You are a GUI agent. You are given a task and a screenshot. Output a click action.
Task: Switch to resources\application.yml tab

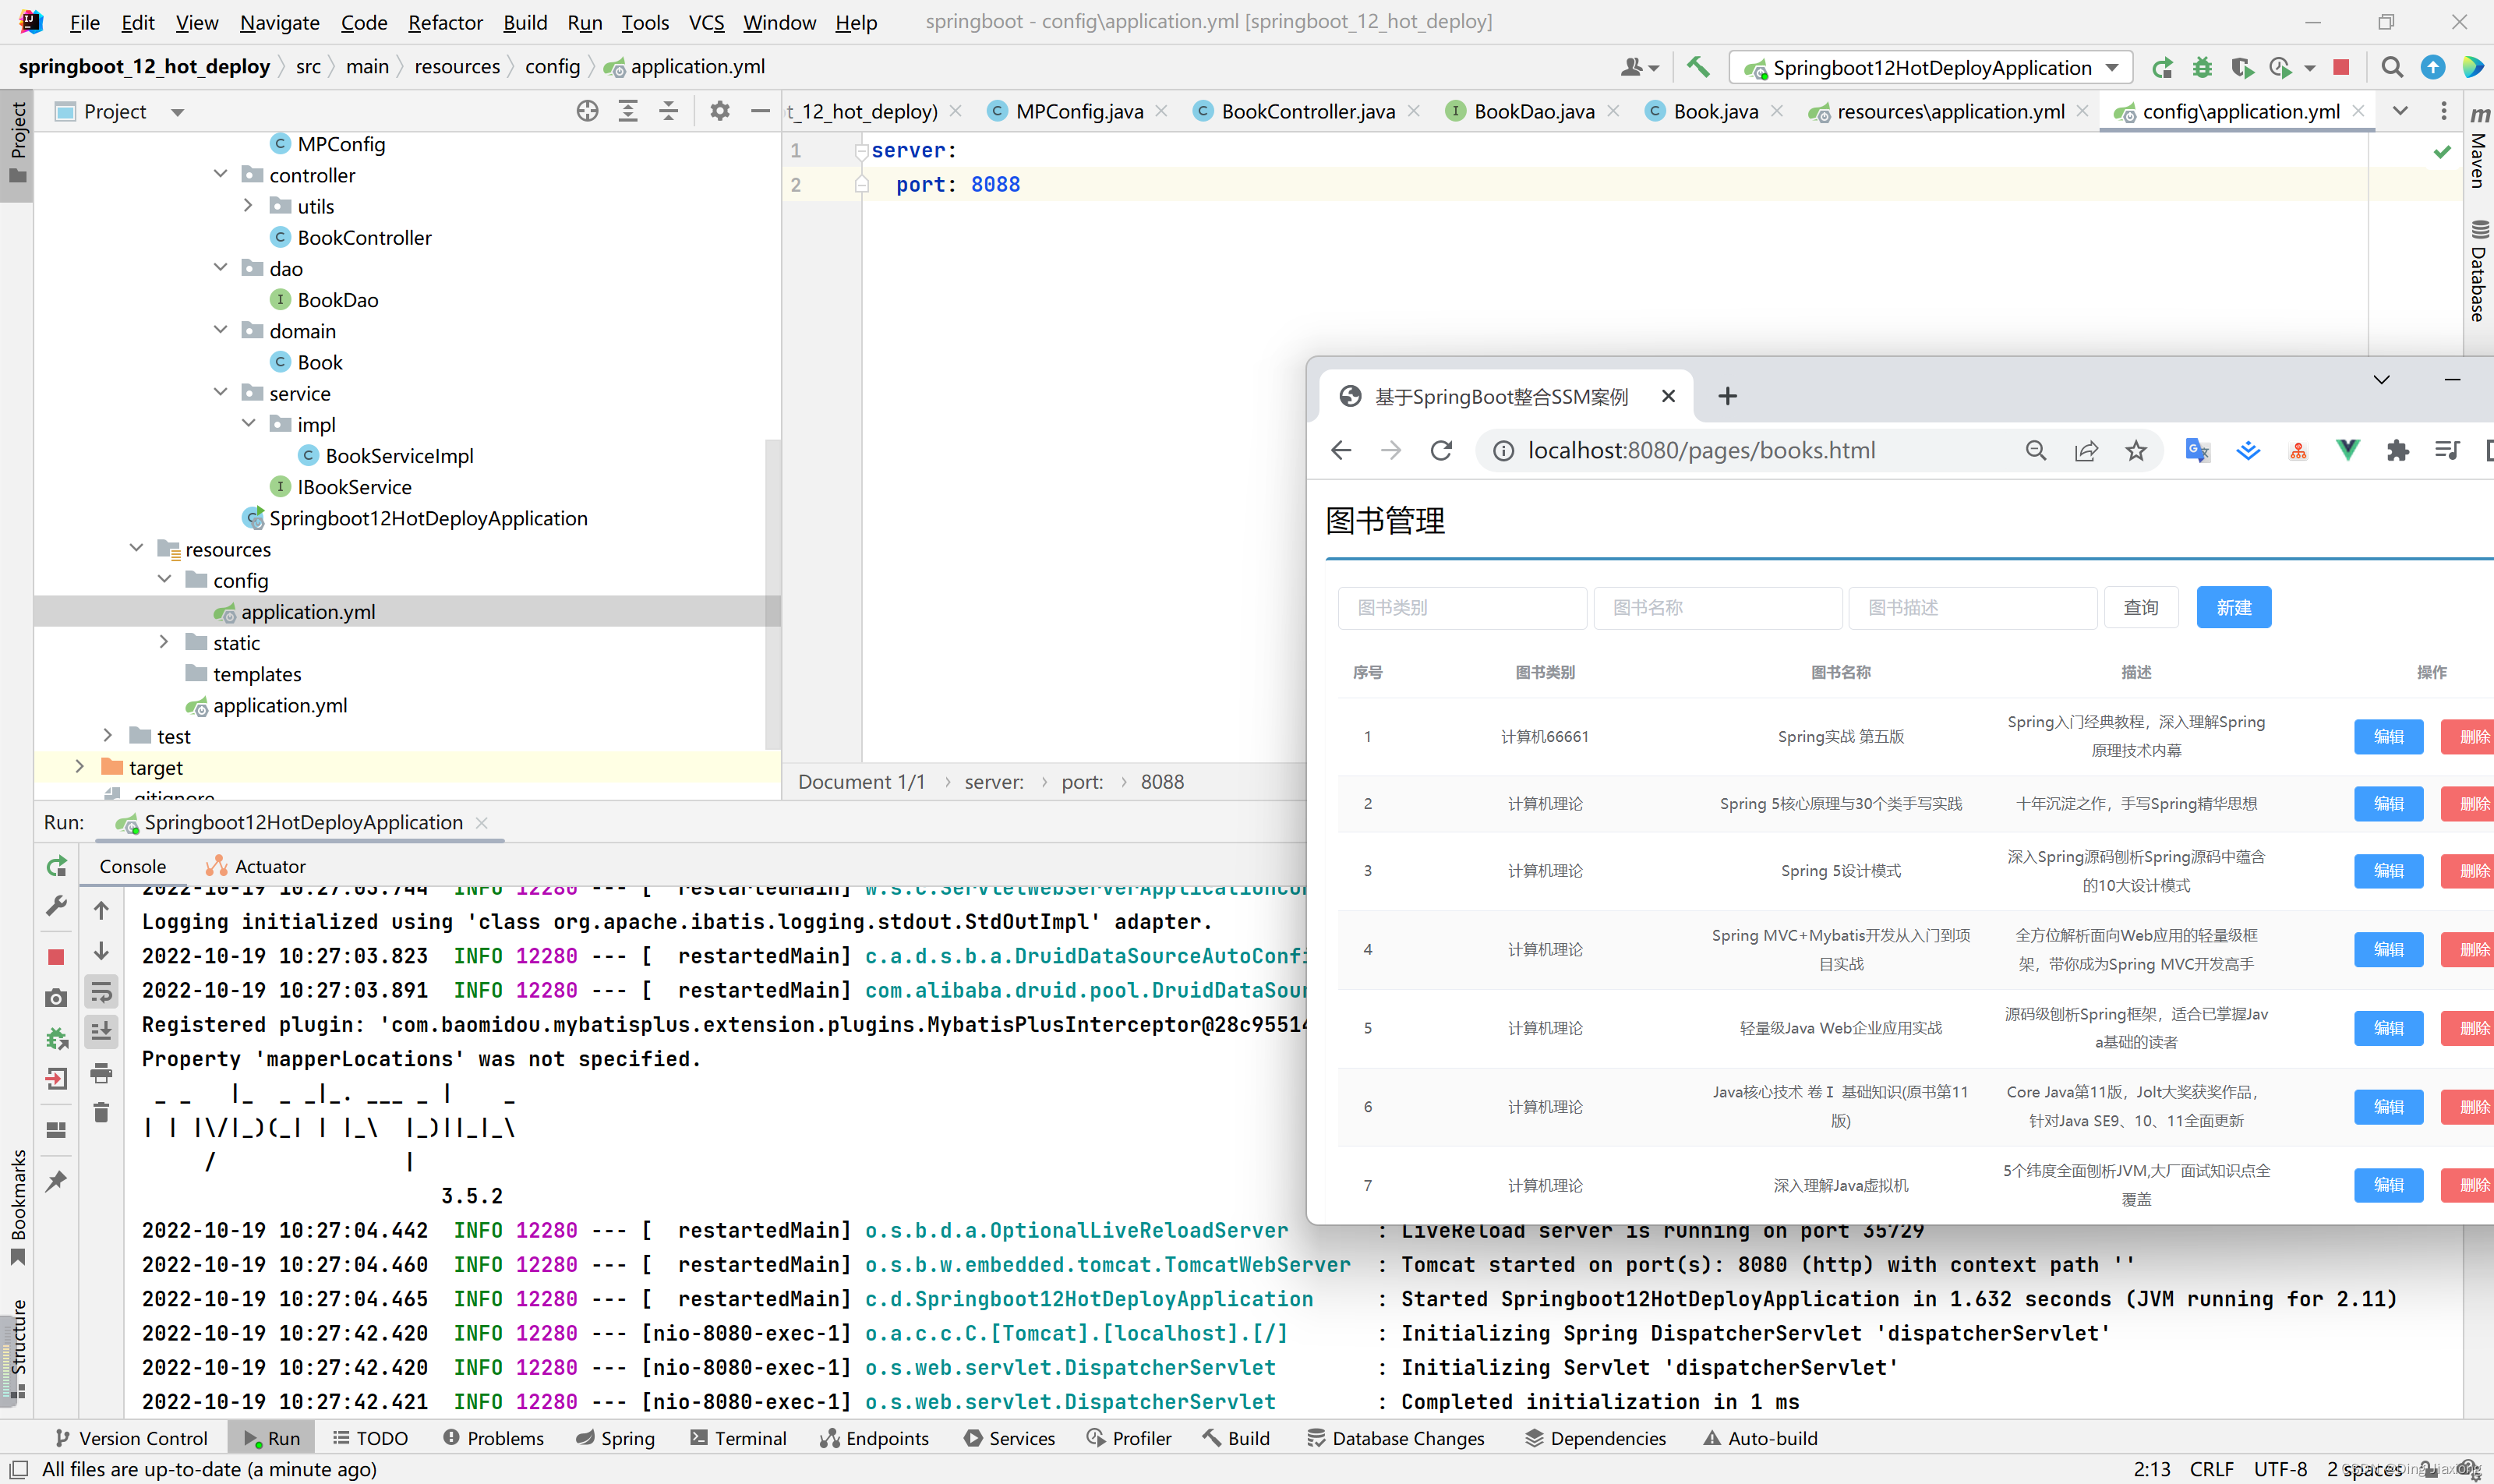click(1950, 111)
